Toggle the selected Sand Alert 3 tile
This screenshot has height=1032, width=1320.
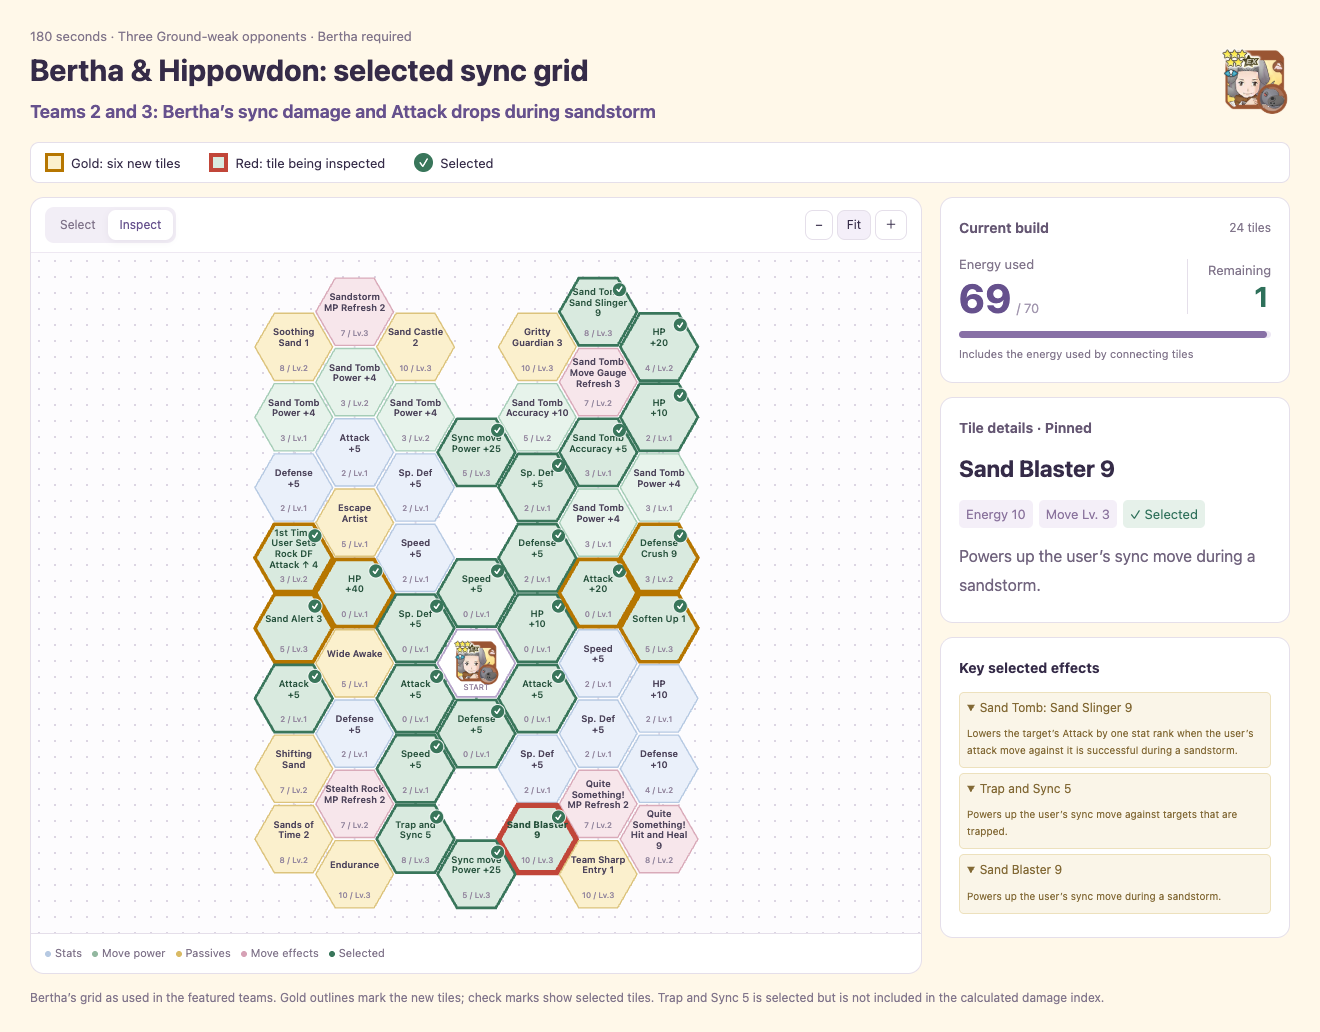(x=293, y=628)
